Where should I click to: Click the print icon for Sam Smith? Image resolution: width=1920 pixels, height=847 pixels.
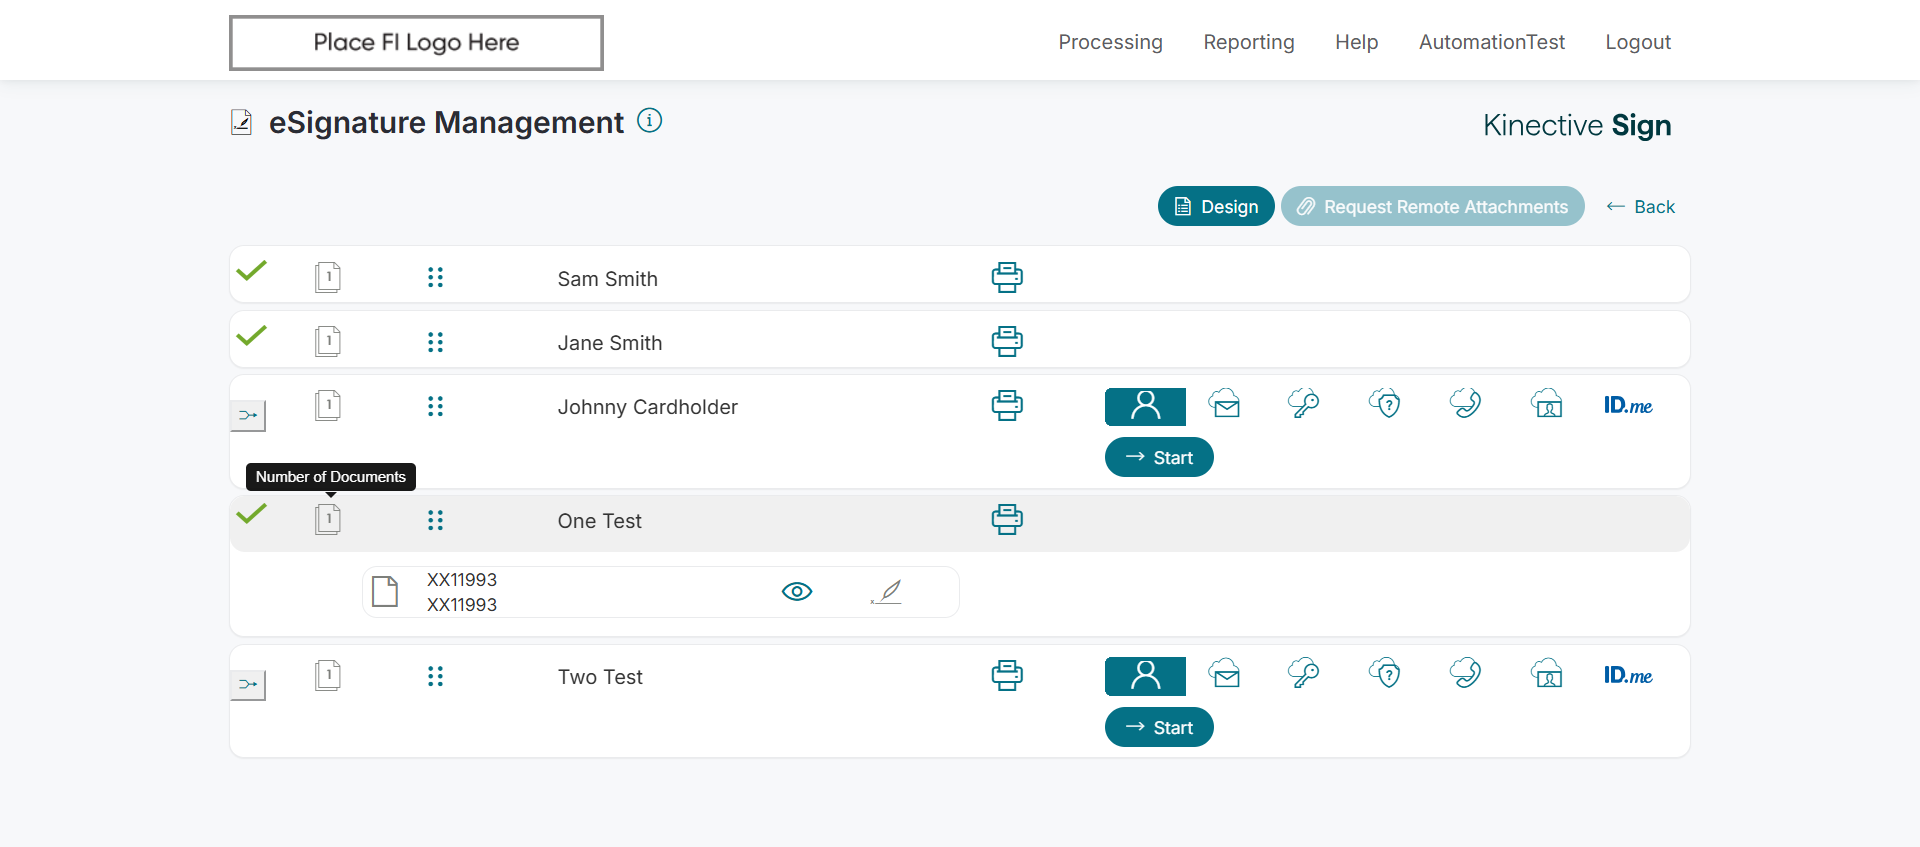(1007, 277)
